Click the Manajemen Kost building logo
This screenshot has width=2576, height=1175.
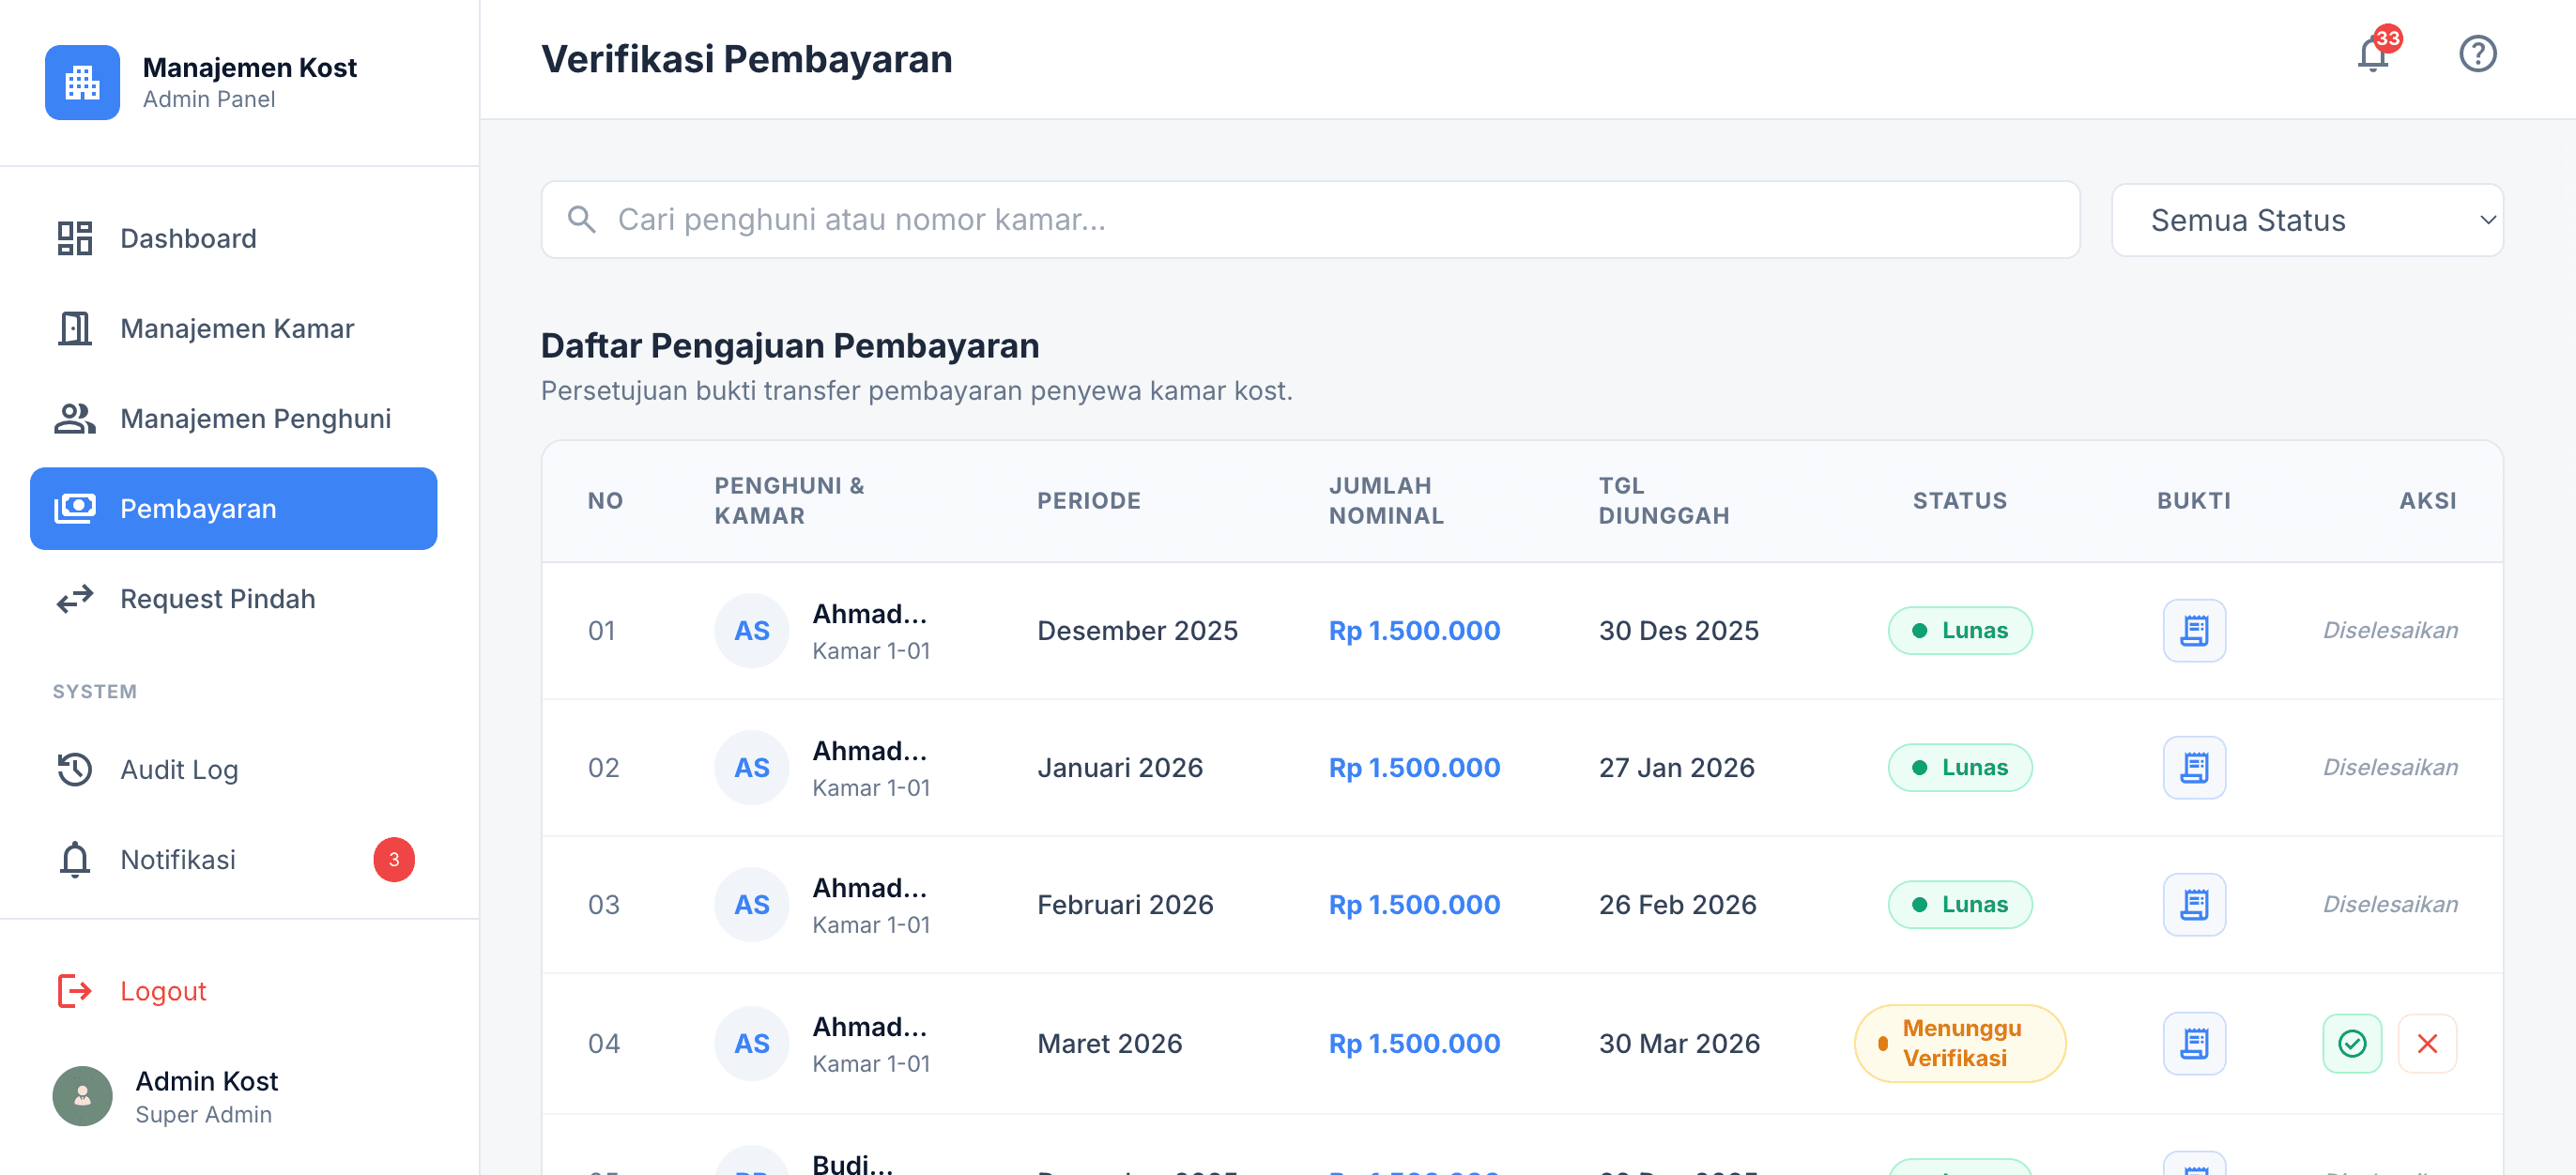coord(82,82)
